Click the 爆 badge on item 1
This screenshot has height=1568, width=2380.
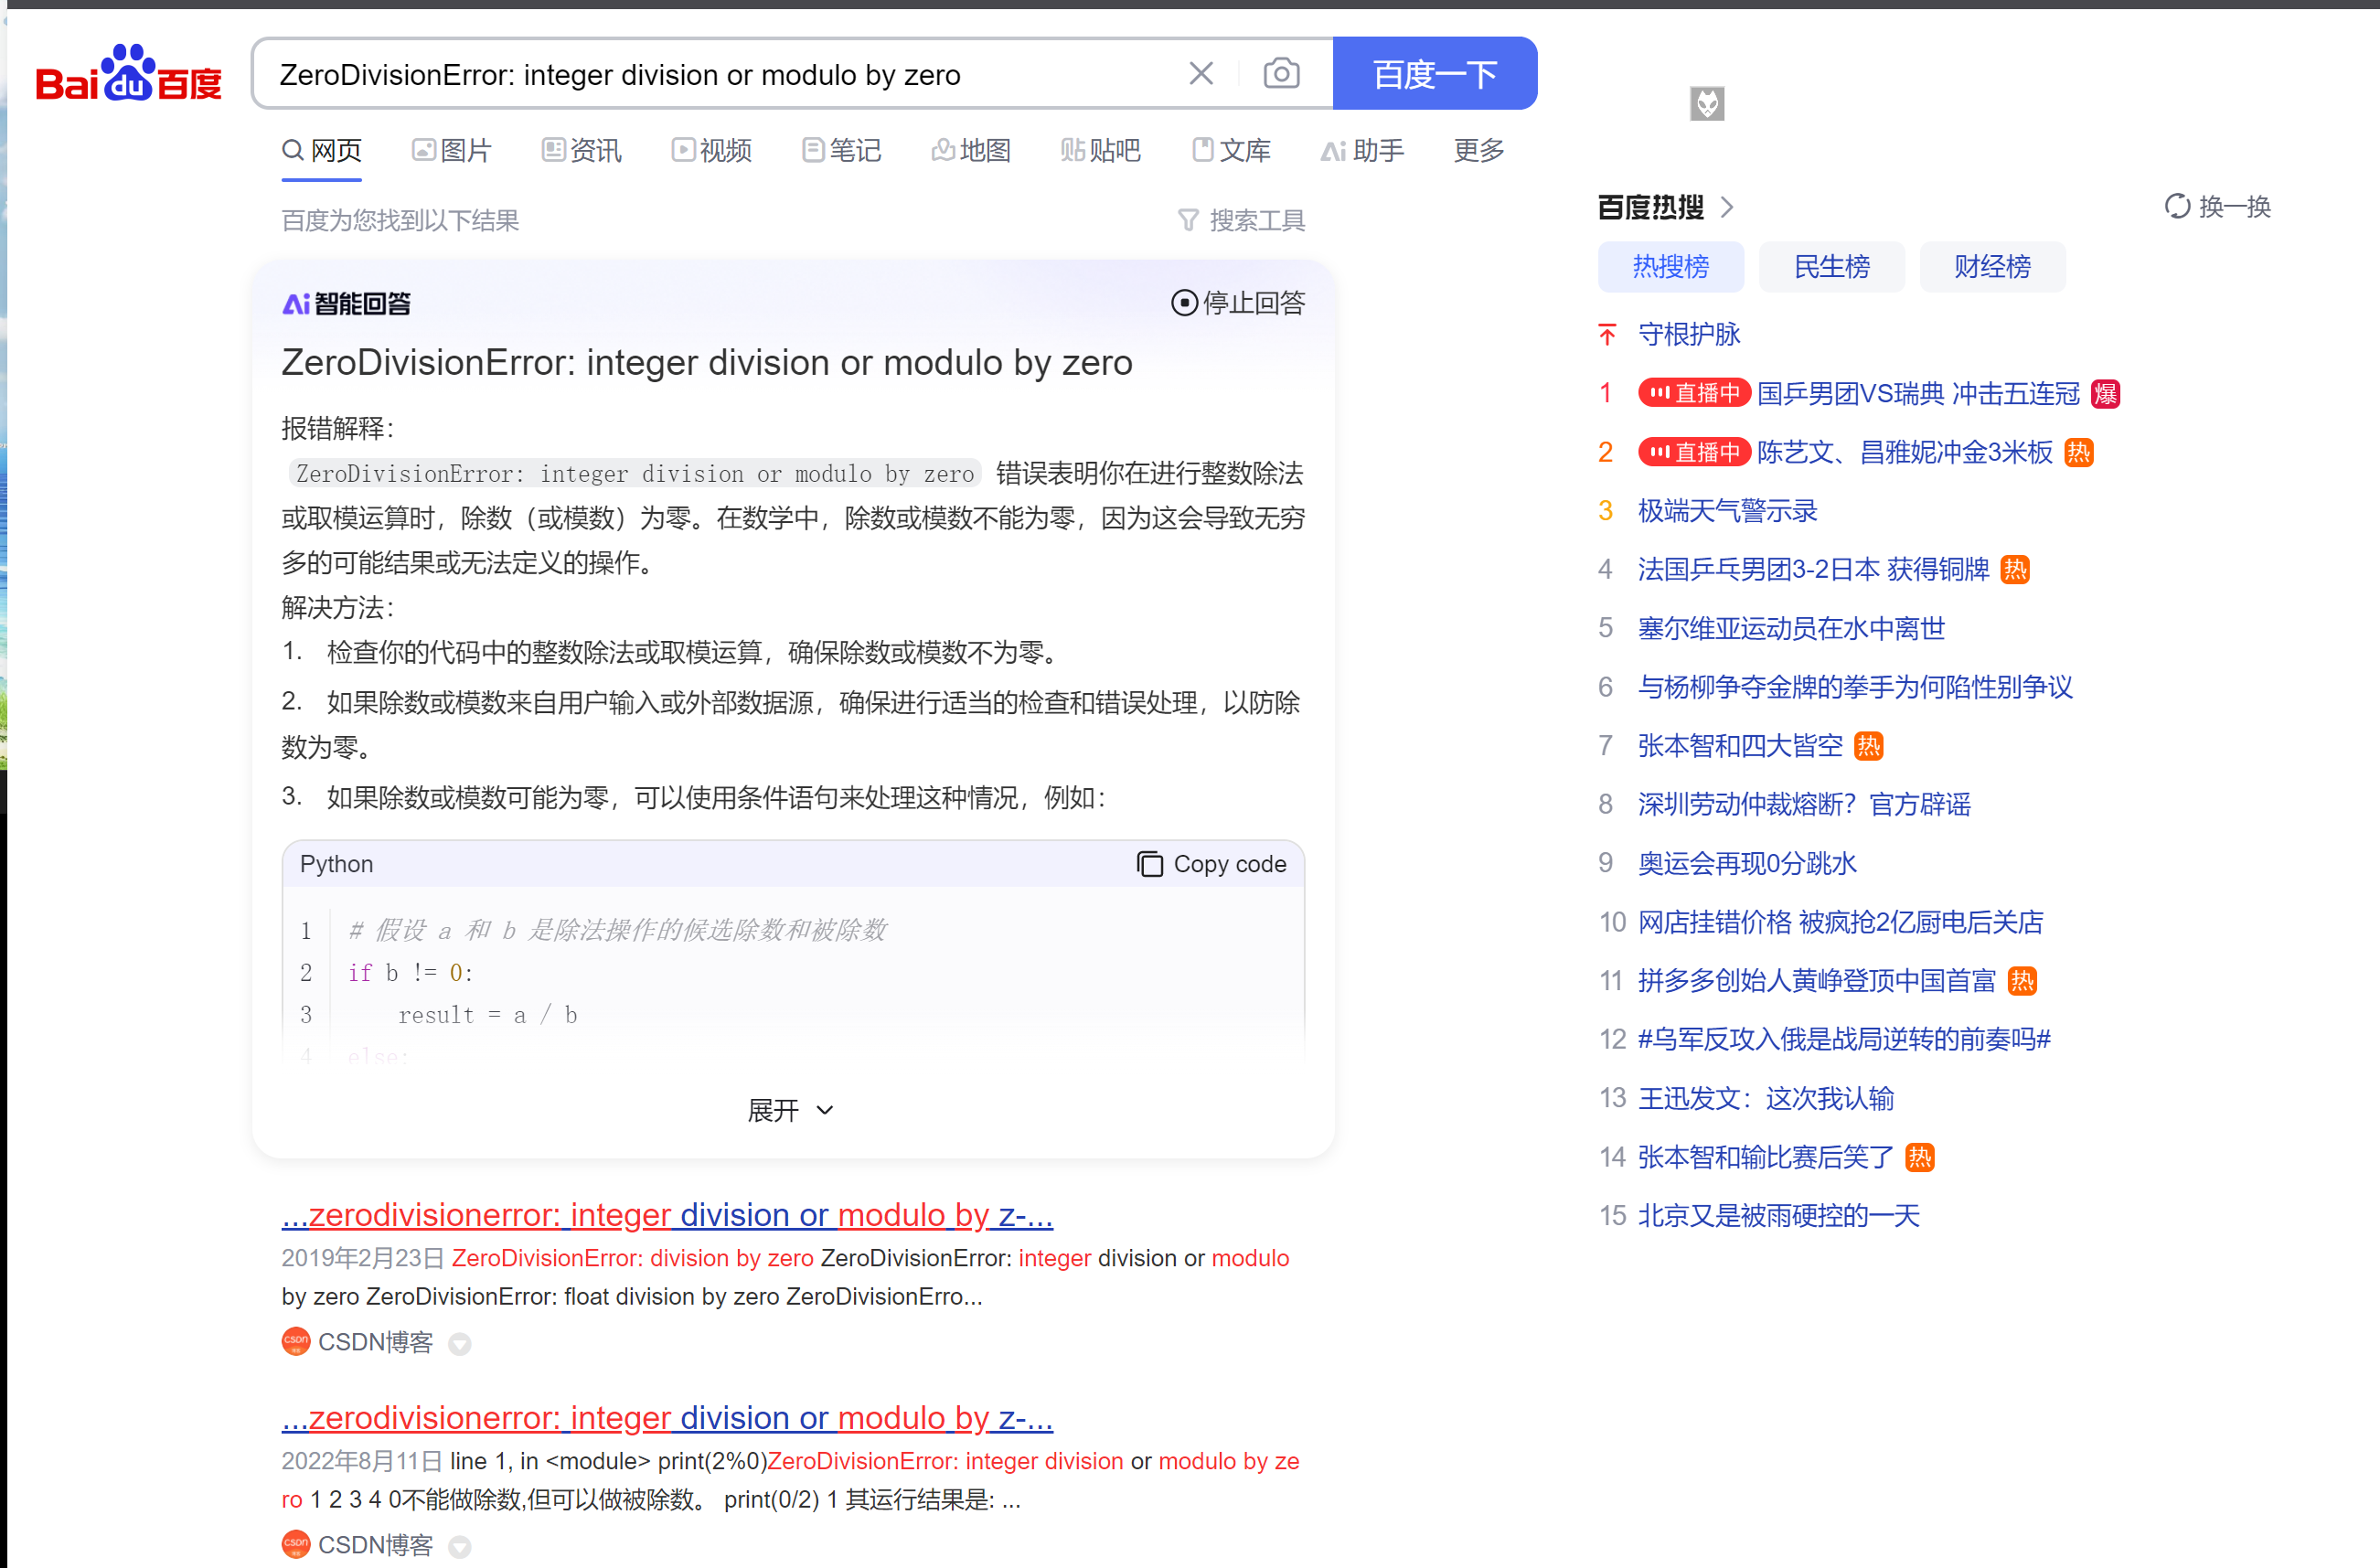(x=2105, y=394)
